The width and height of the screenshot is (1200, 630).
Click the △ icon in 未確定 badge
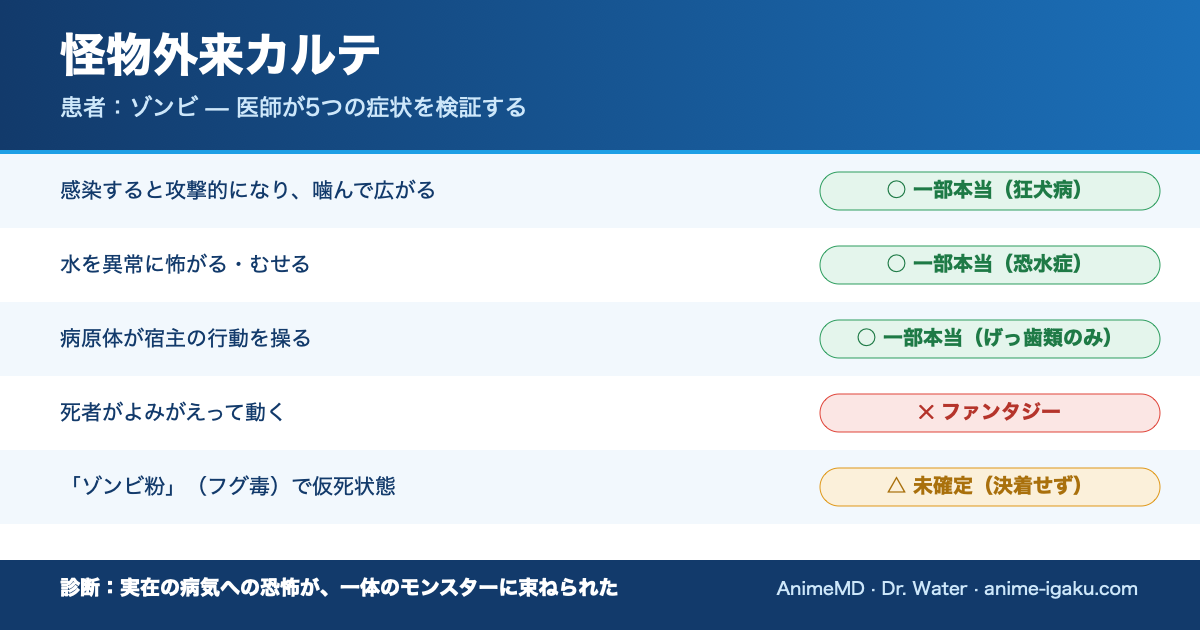897,487
